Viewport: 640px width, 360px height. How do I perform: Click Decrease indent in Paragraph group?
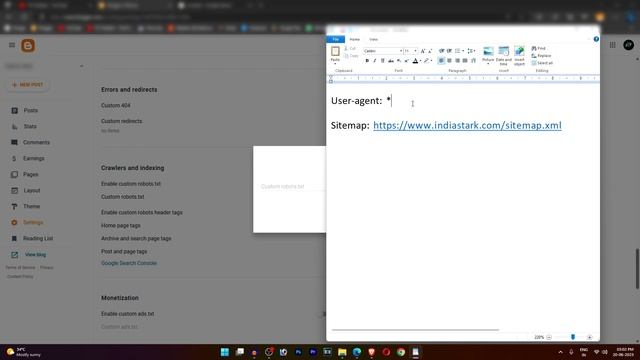441,51
